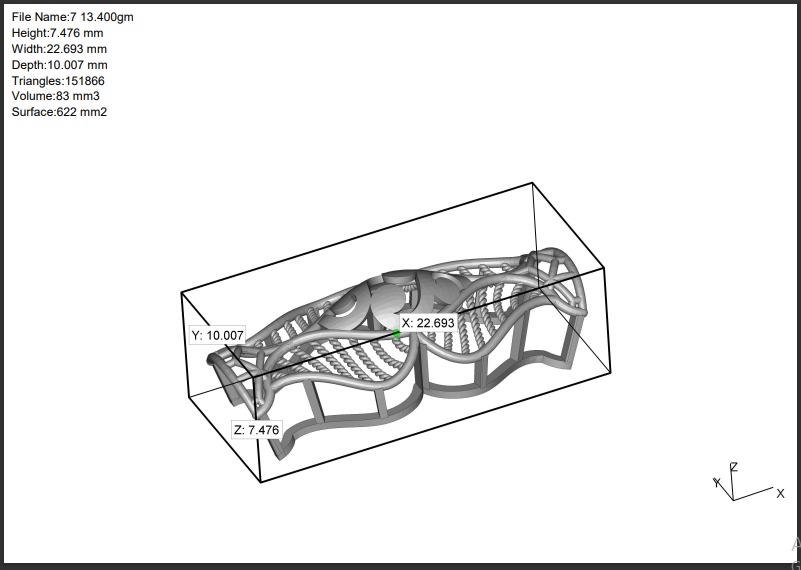Click the Depth:10.007 mm info line

59,65
